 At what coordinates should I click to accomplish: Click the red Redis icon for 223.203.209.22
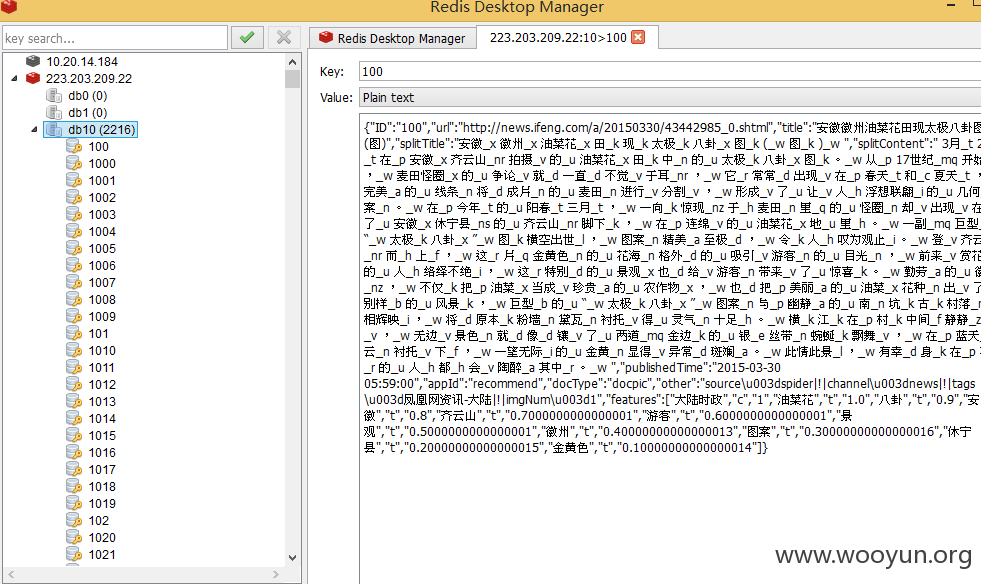[x=33, y=78]
